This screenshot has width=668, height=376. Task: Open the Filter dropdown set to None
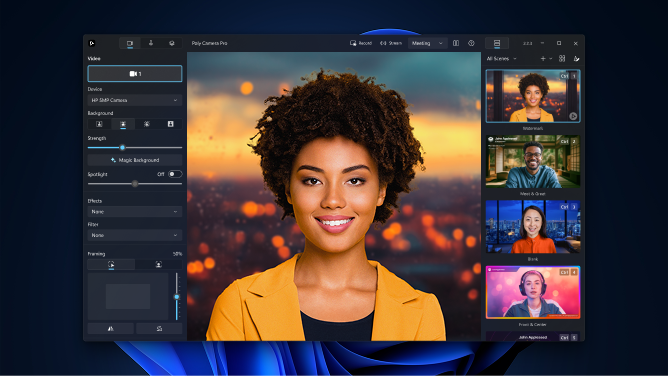click(135, 235)
